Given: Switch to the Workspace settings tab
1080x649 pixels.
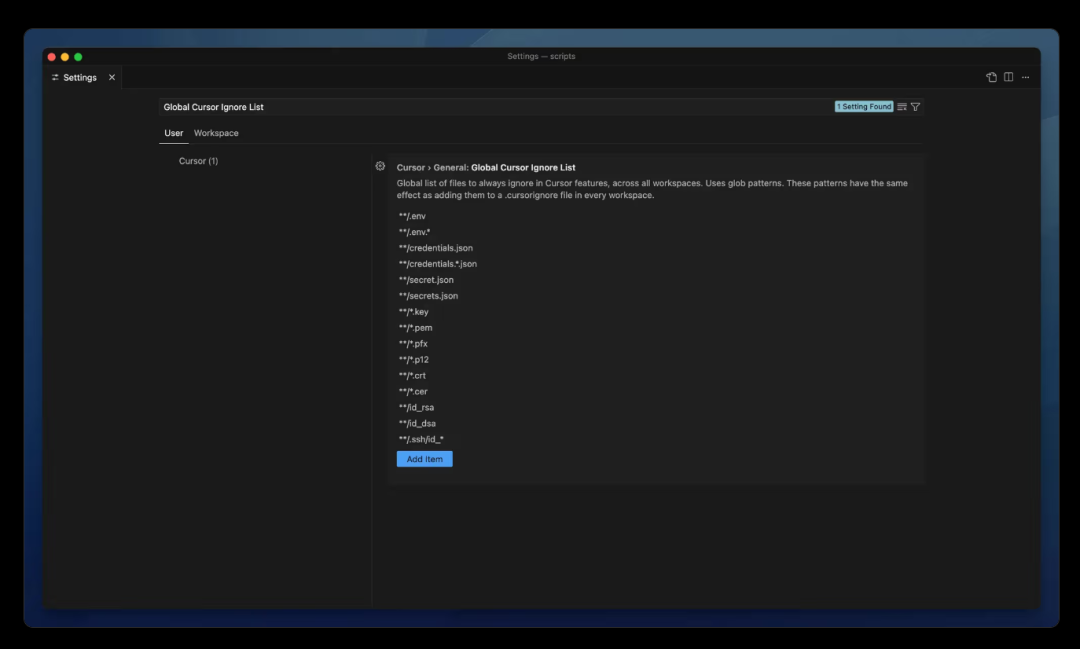Looking at the screenshot, I should [216, 133].
